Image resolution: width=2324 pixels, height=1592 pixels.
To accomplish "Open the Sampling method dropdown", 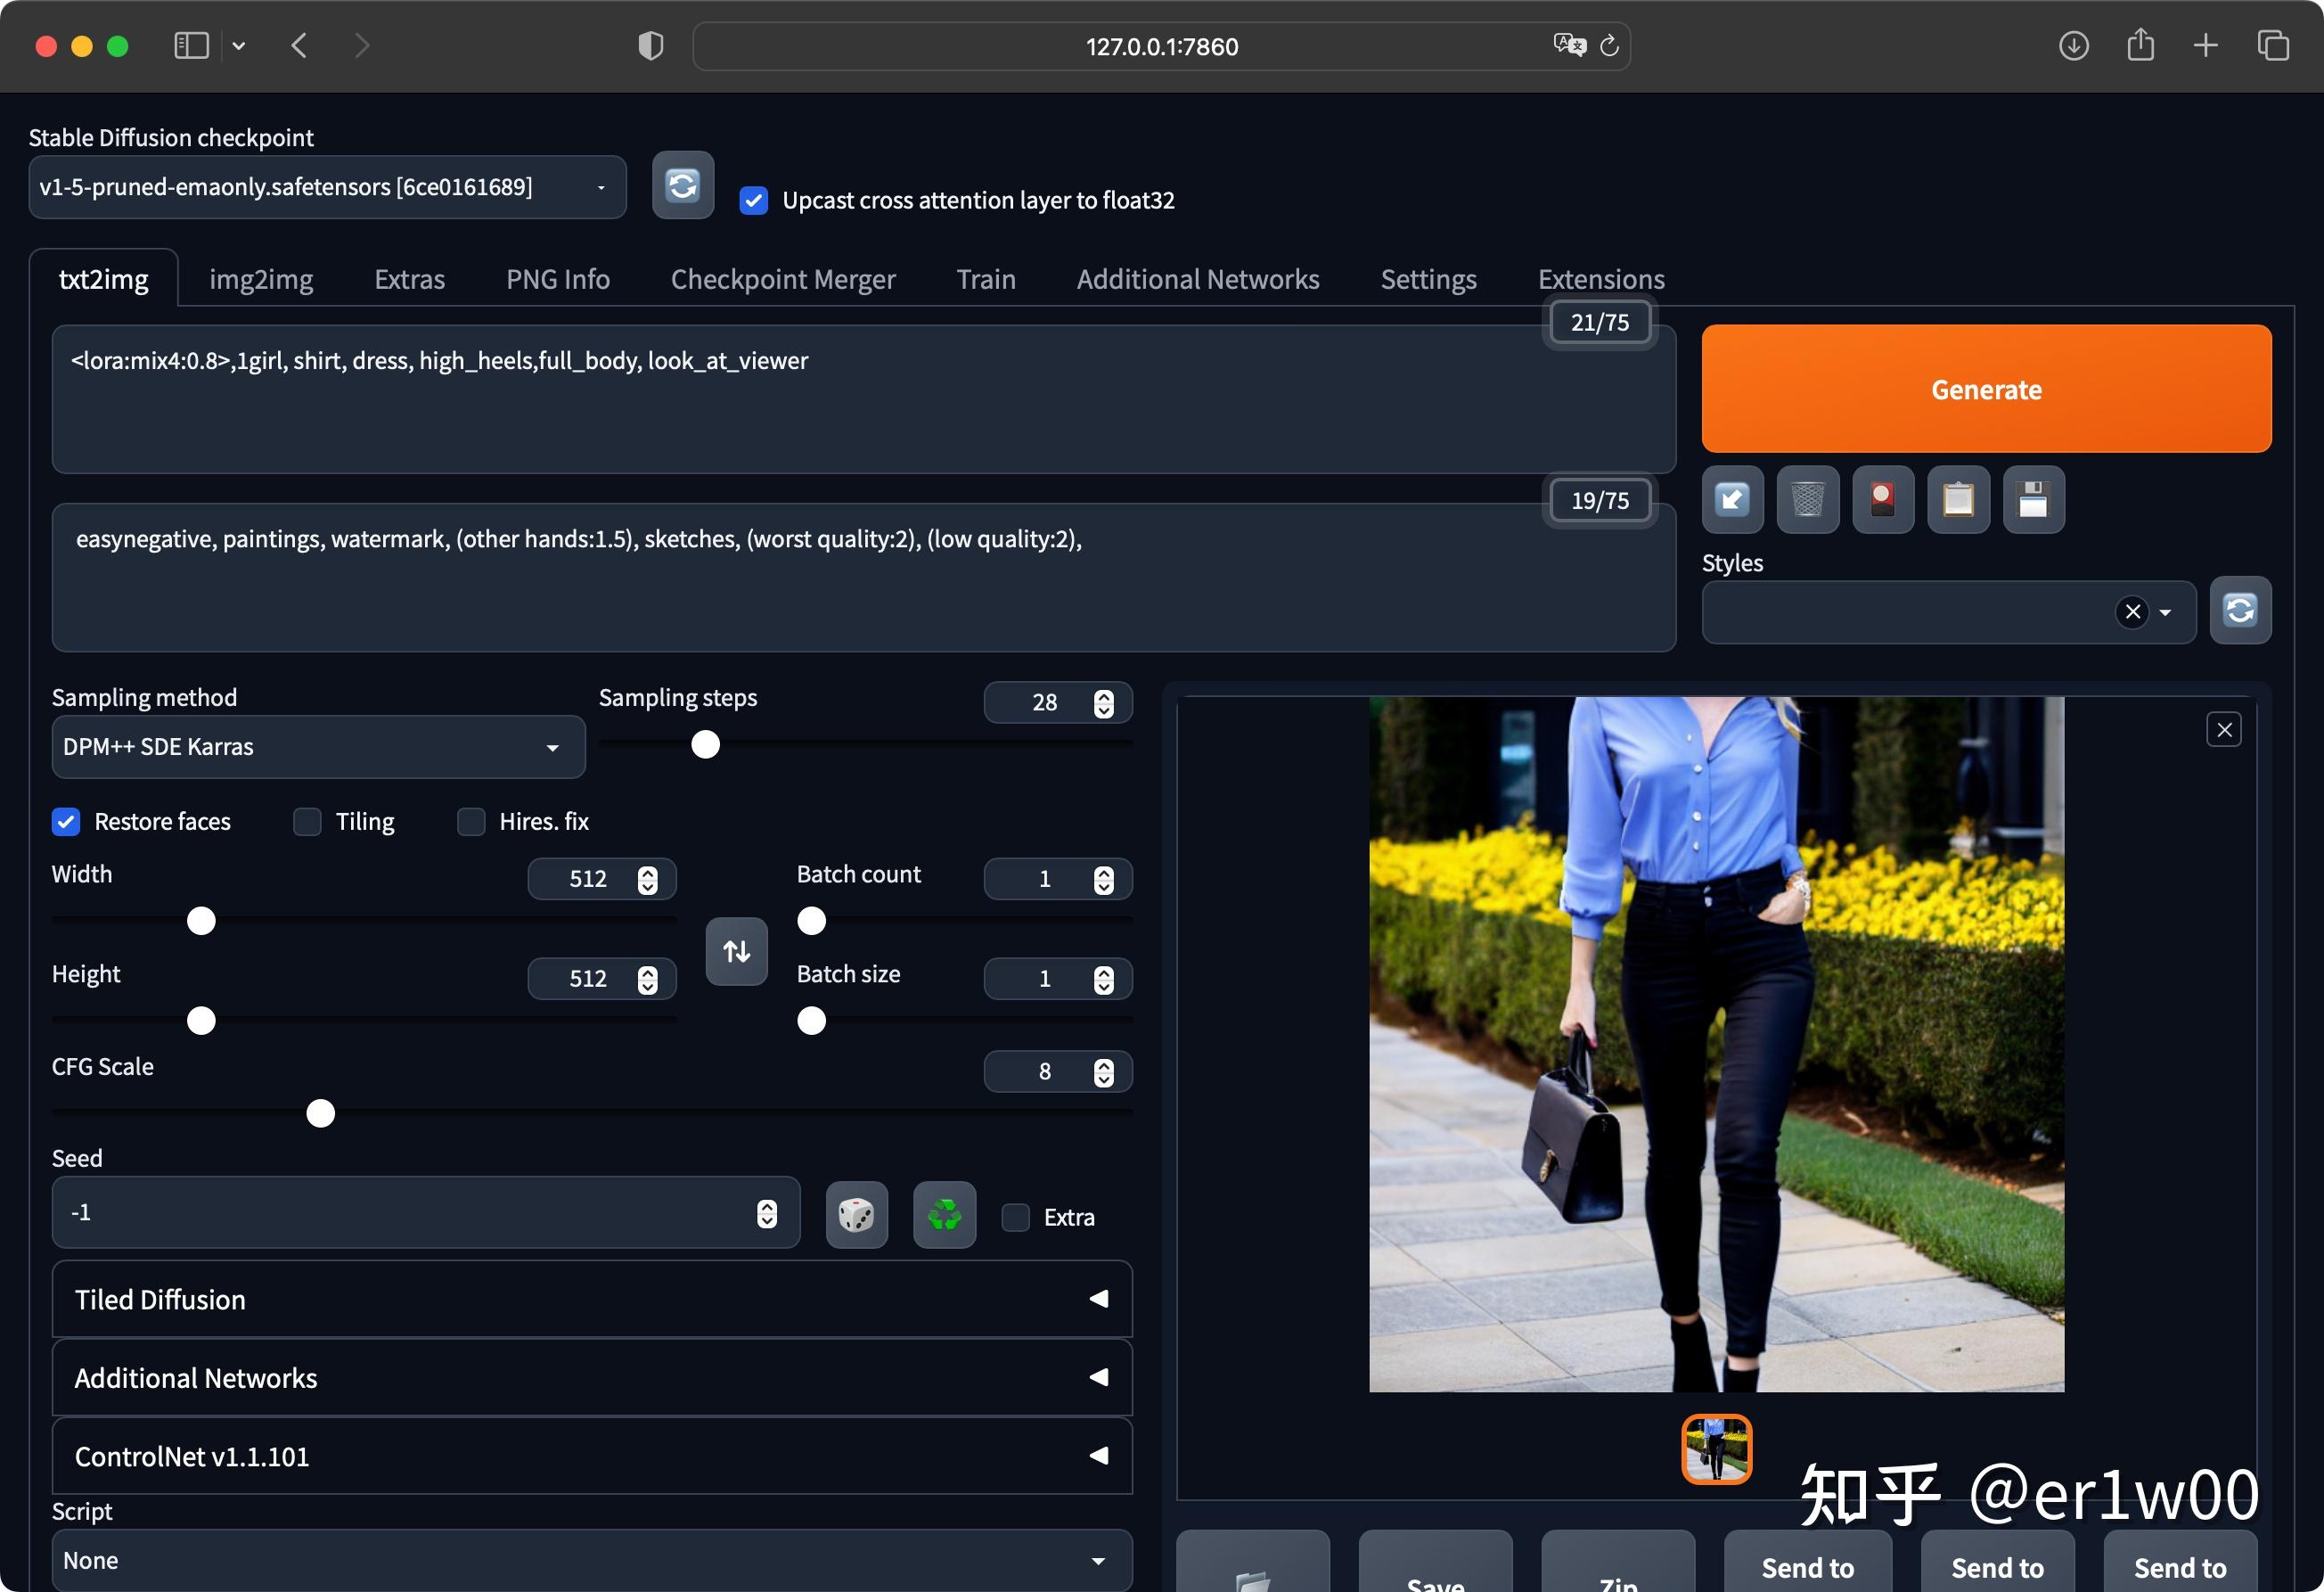I will click(x=318, y=747).
